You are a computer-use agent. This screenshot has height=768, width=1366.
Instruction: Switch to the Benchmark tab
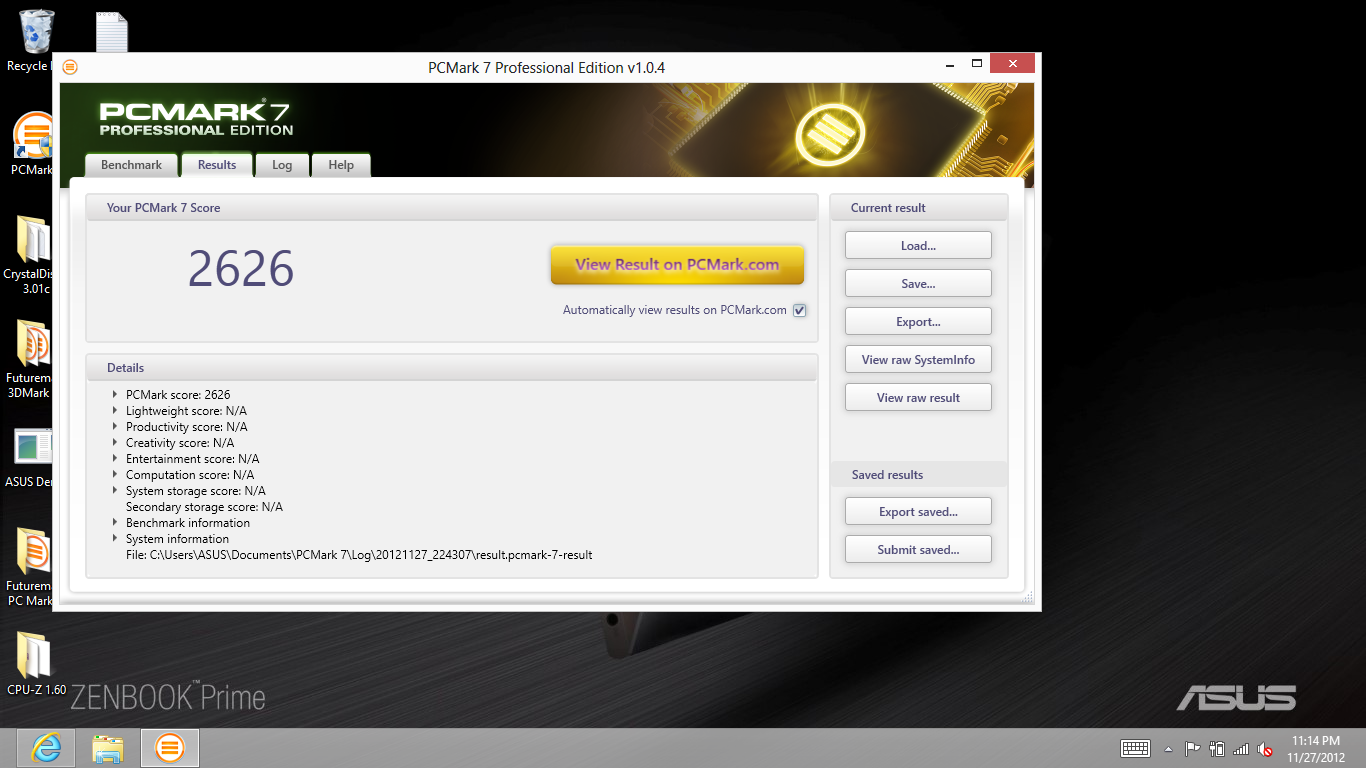coord(131,165)
